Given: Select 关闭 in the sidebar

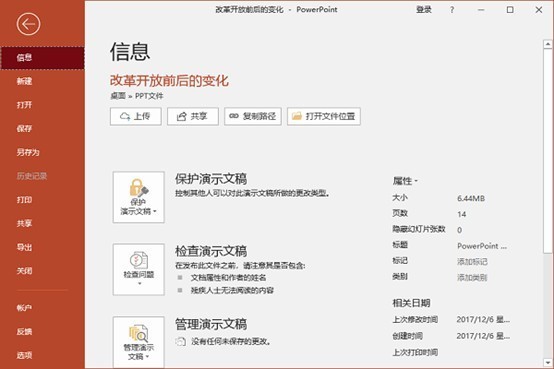Looking at the screenshot, I should pyautogui.click(x=42, y=271).
